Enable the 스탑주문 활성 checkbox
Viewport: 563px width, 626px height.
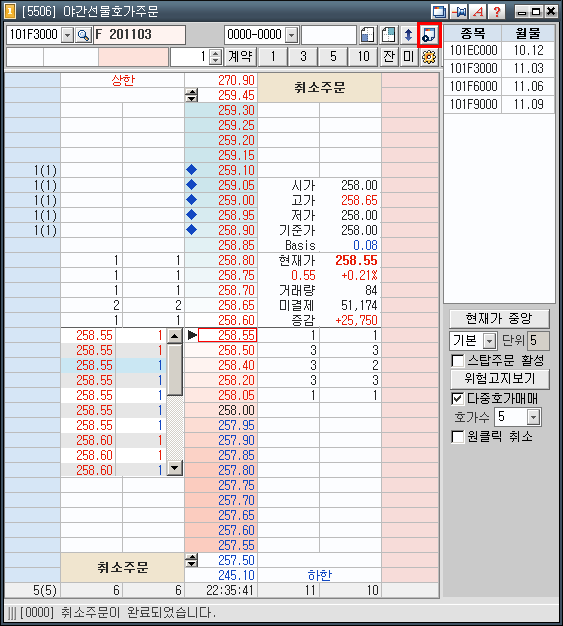458,361
